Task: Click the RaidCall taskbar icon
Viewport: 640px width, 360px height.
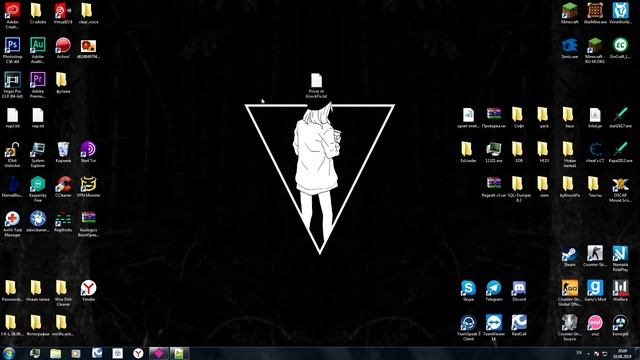Action: [97, 353]
